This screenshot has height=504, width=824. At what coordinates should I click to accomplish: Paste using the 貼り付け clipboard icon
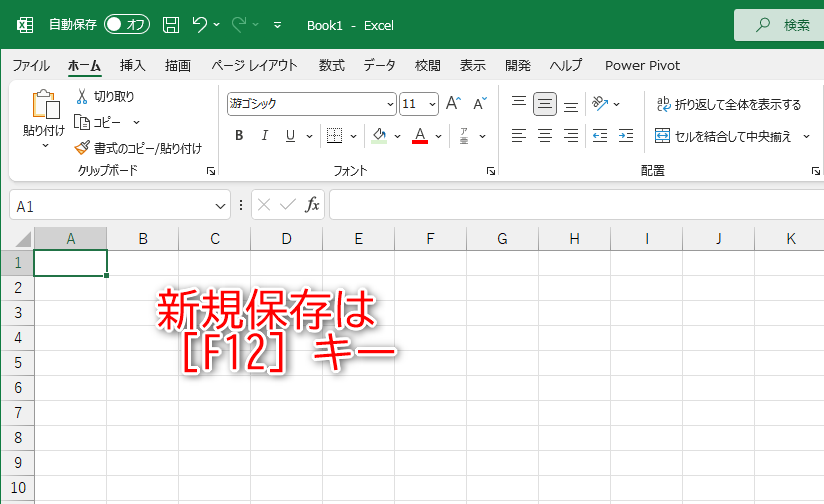point(45,104)
